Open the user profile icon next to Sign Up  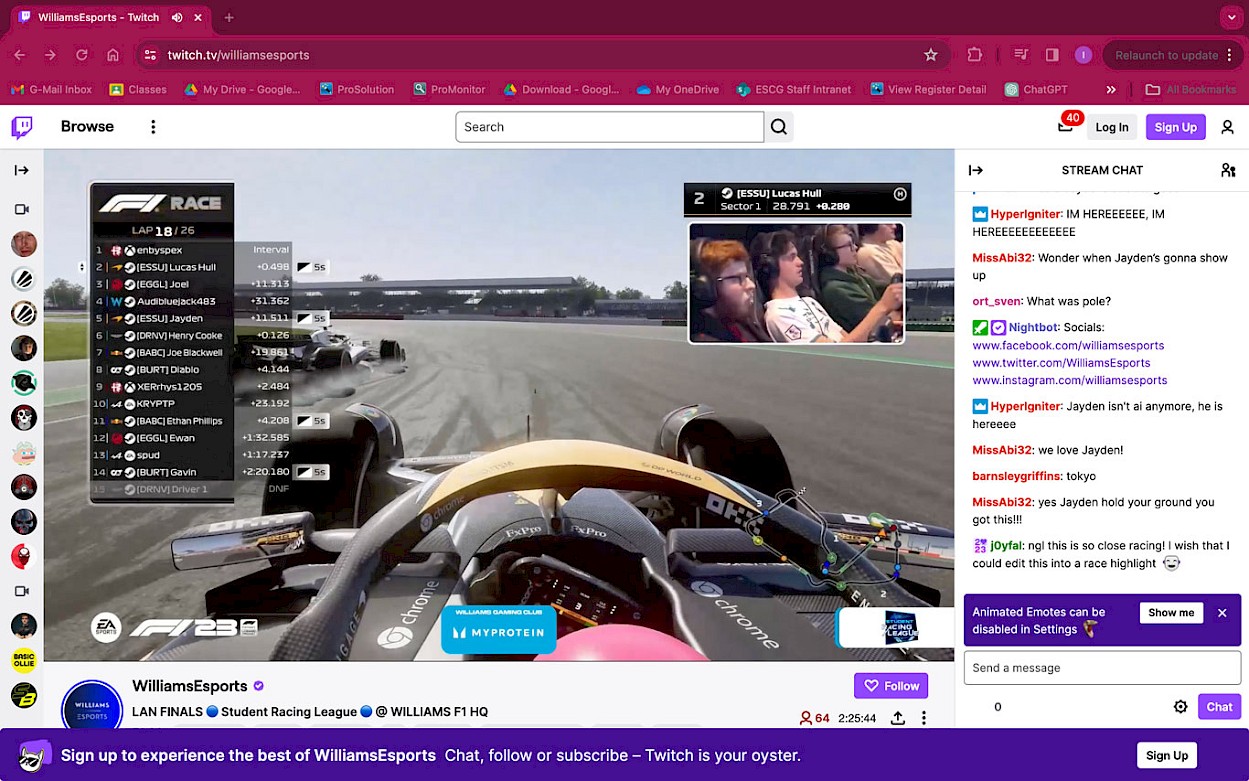tap(1227, 127)
